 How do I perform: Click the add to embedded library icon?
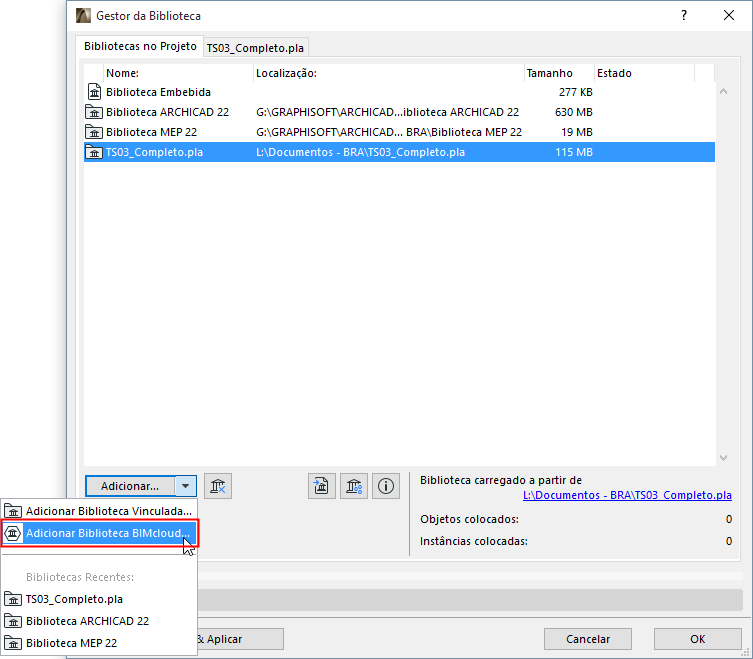[321, 486]
